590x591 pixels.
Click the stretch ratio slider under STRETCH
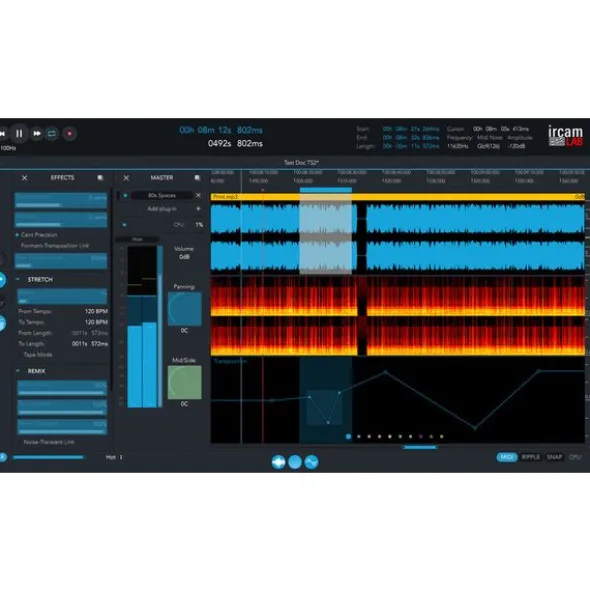(62, 296)
